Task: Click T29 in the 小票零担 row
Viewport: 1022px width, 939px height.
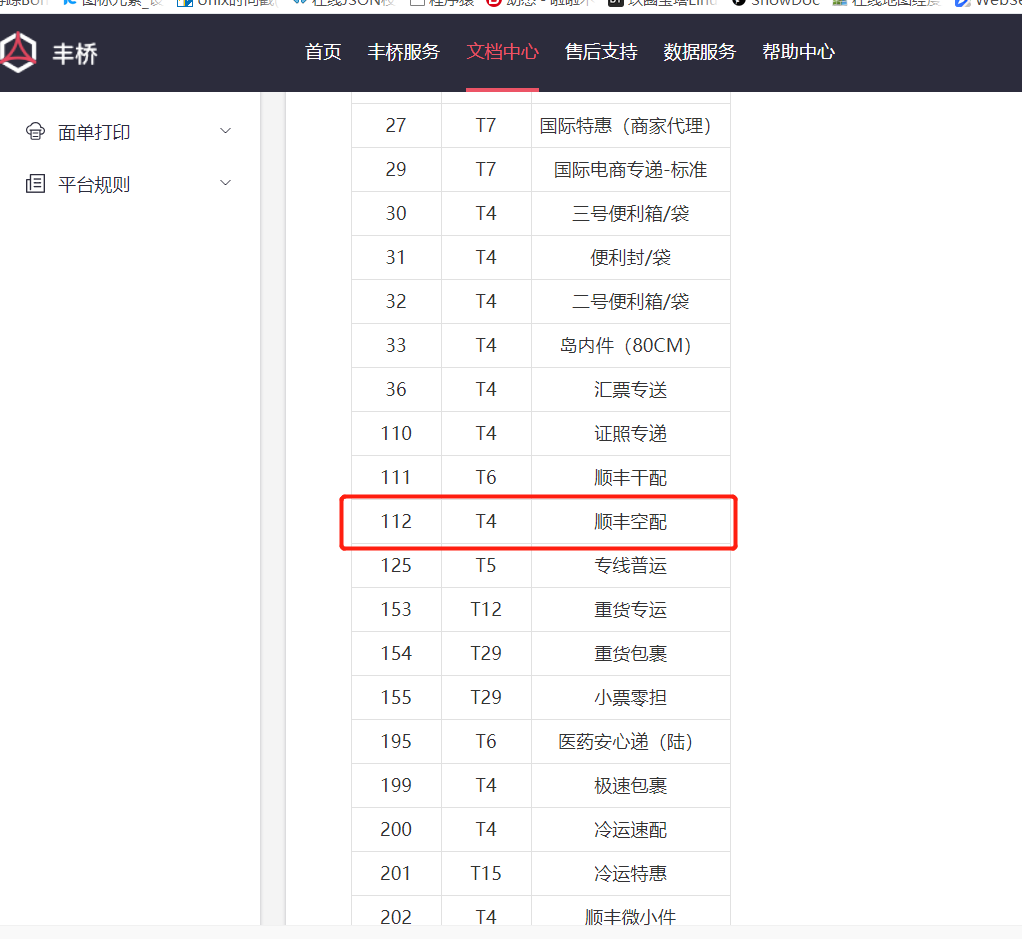Action: [x=486, y=697]
